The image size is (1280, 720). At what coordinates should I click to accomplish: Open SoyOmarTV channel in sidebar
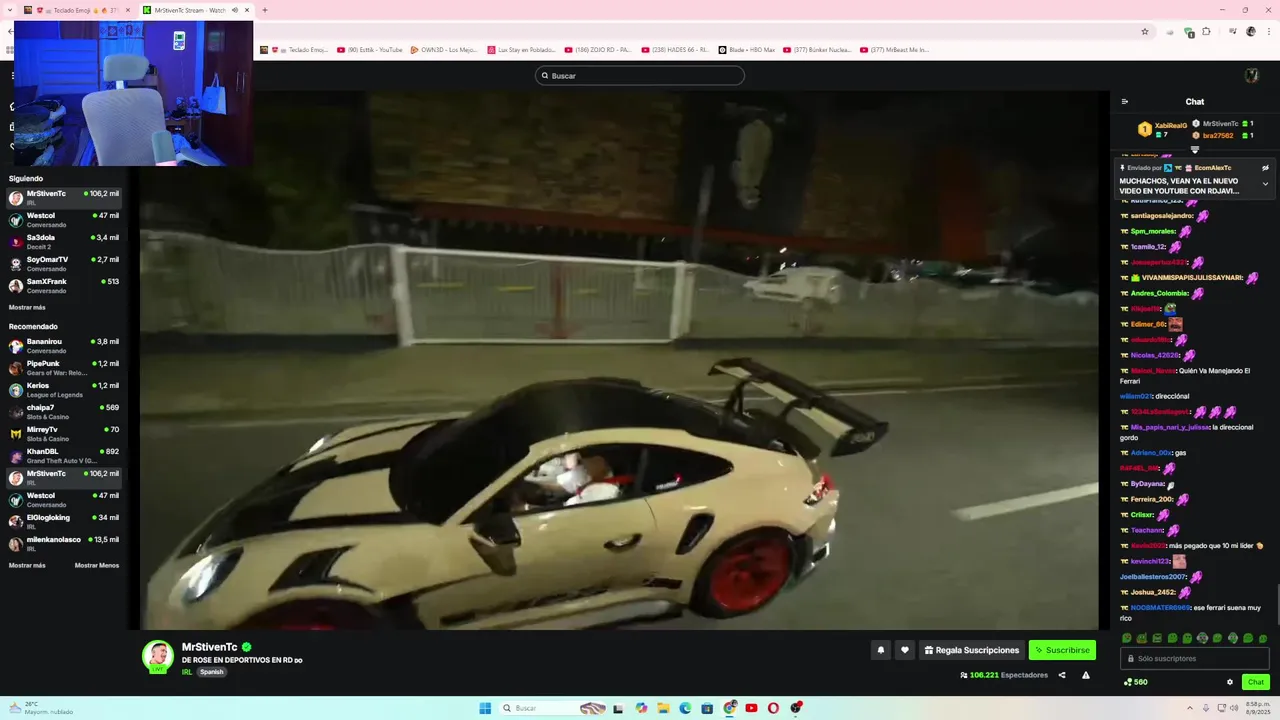64,264
